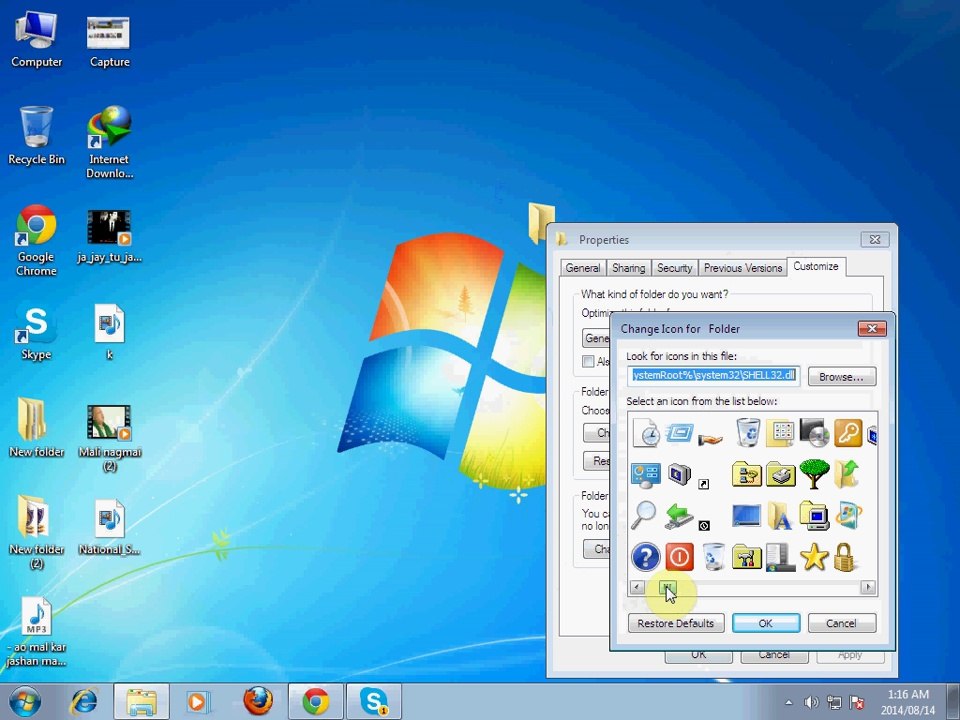960x720 pixels.
Task: Switch to the General tab
Action: tap(583, 268)
